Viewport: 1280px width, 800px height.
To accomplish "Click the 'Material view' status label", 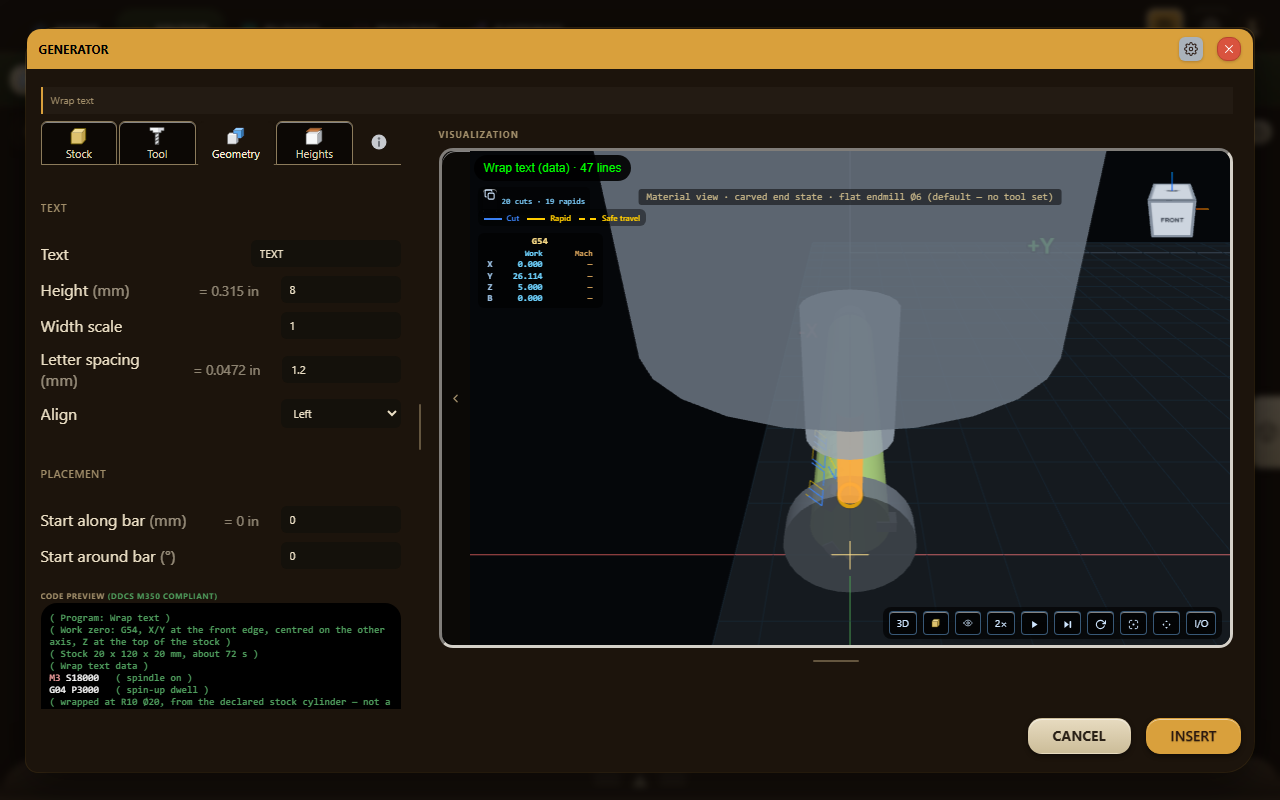I will click(850, 197).
